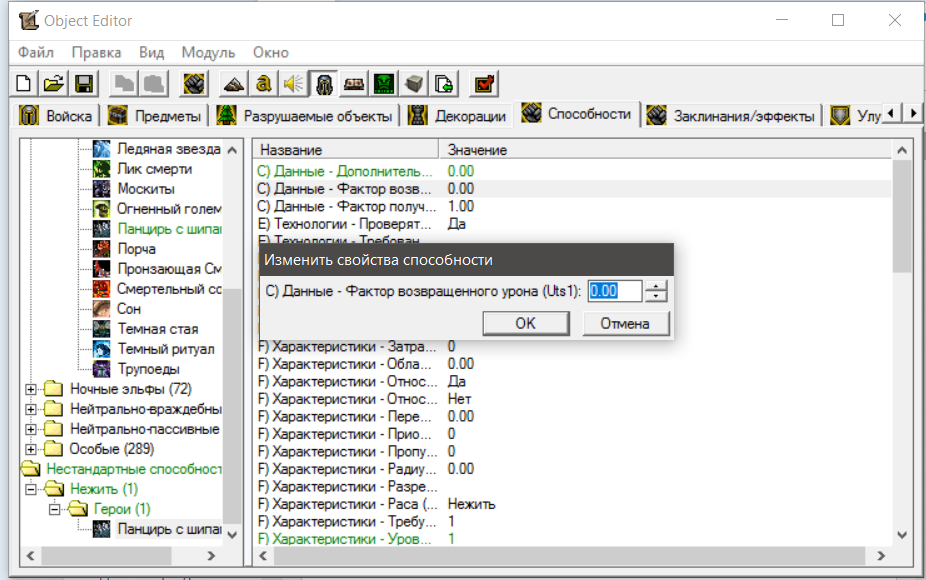Open the Terrain Editor mountain icon

[x=234, y=83]
